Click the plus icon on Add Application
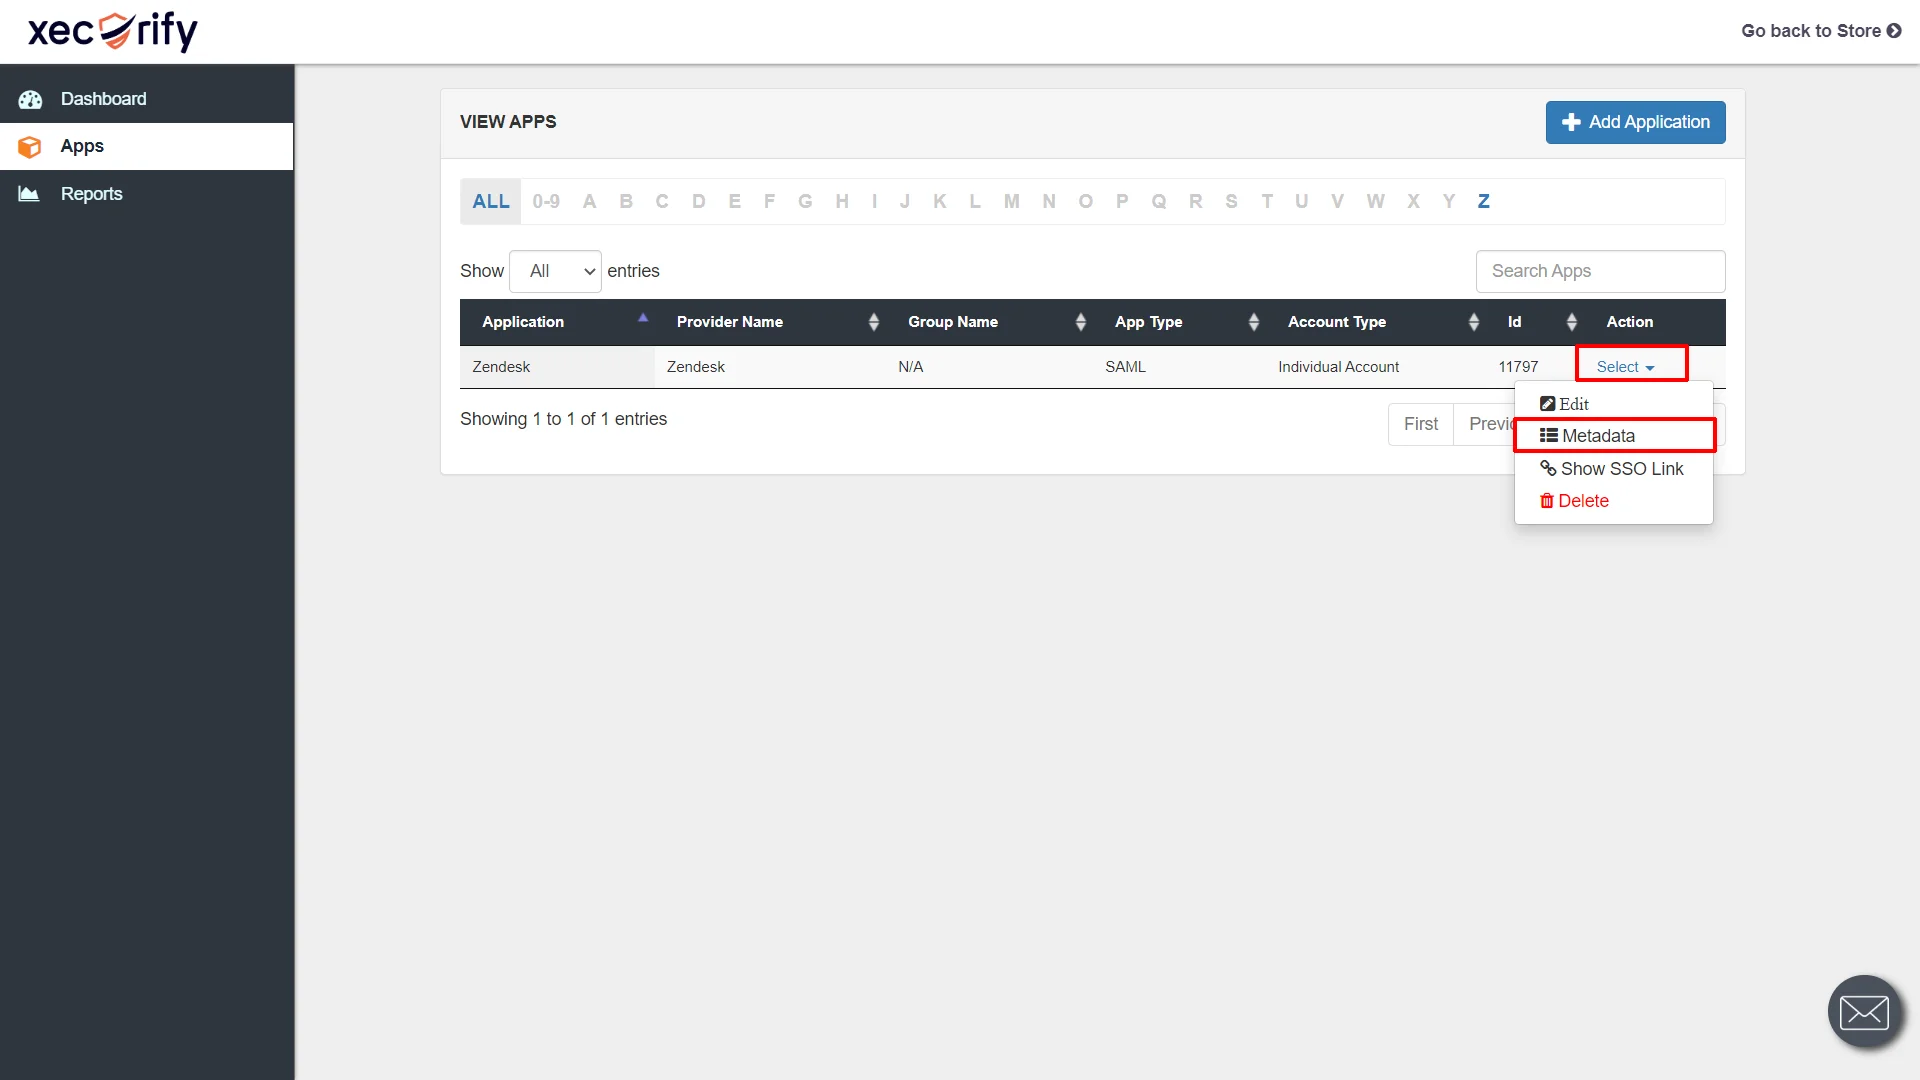The width and height of the screenshot is (1920, 1080). [x=1570, y=122]
